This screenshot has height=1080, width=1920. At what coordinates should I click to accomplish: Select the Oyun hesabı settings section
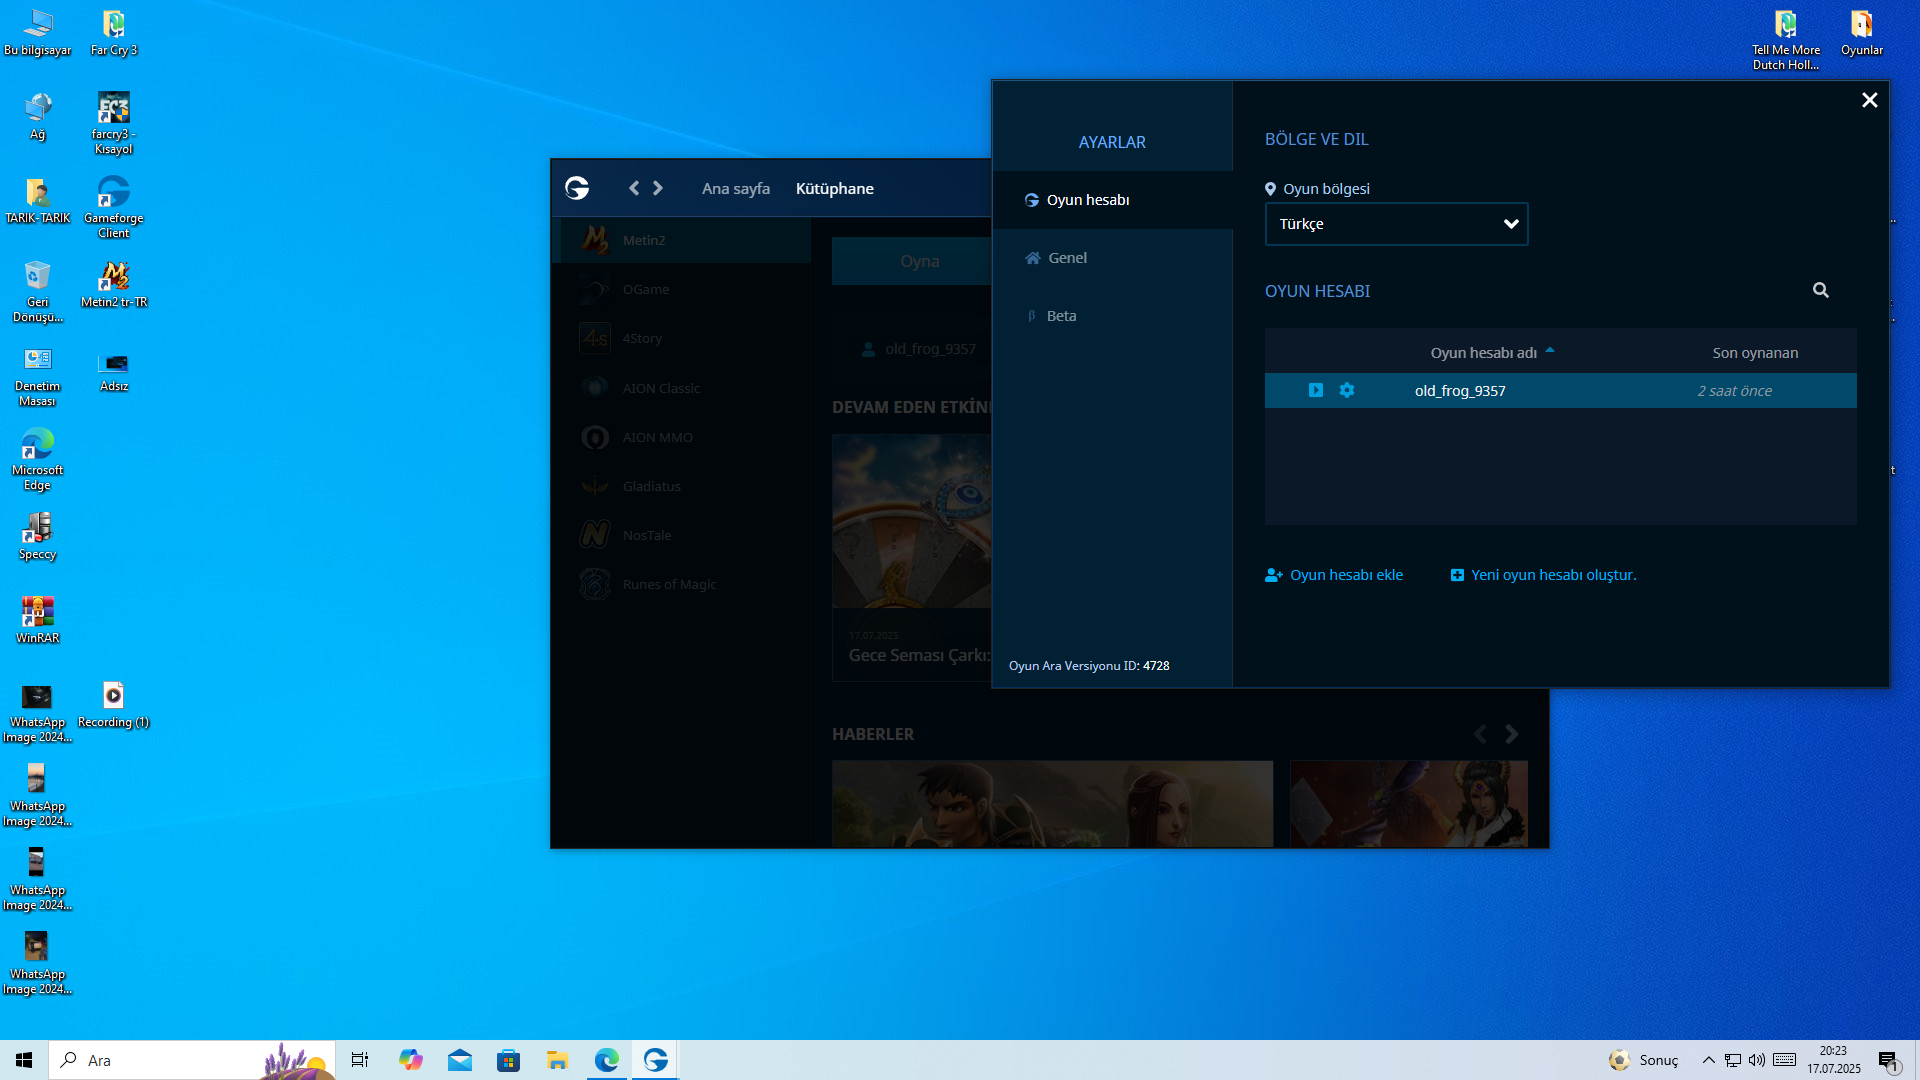coord(1087,200)
